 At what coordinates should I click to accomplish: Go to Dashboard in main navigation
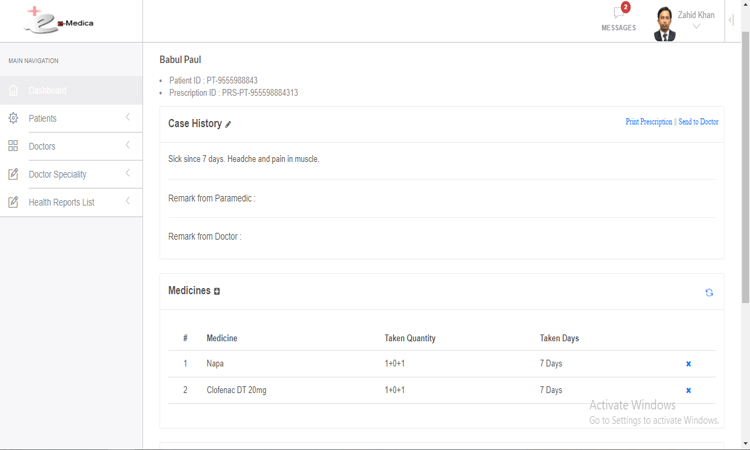(48, 91)
